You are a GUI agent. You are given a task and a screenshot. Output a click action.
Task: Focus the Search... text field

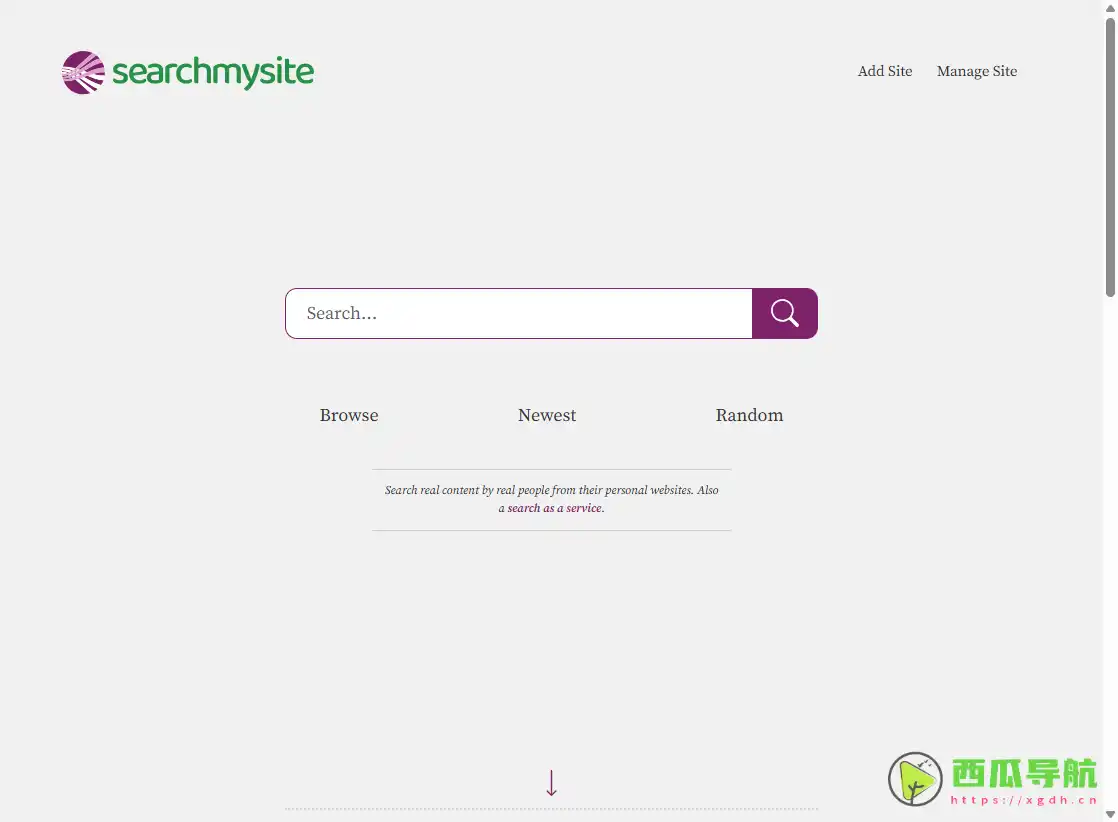(x=518, y=314)
